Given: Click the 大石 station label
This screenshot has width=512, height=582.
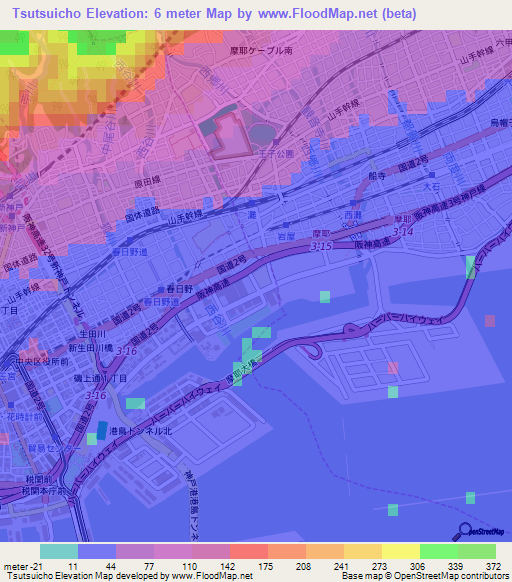Looking at the screenshot, I should (431, 186).
